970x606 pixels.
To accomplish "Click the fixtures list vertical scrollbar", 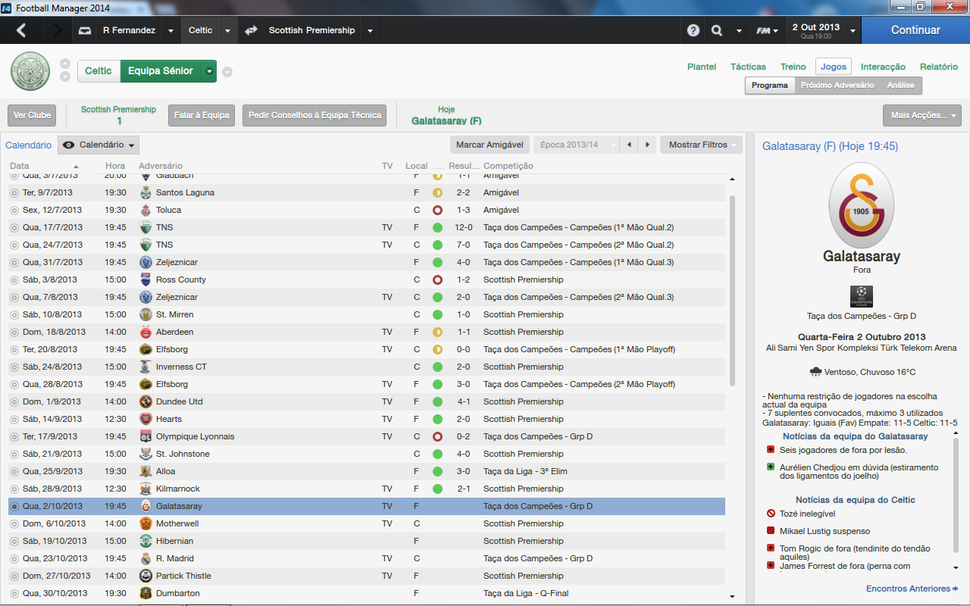I will tap(732, 291).
